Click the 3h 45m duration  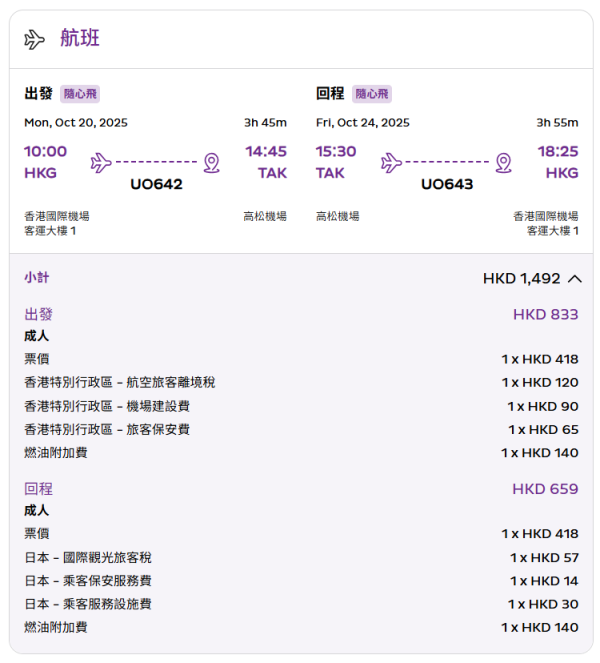pos(265,123)
